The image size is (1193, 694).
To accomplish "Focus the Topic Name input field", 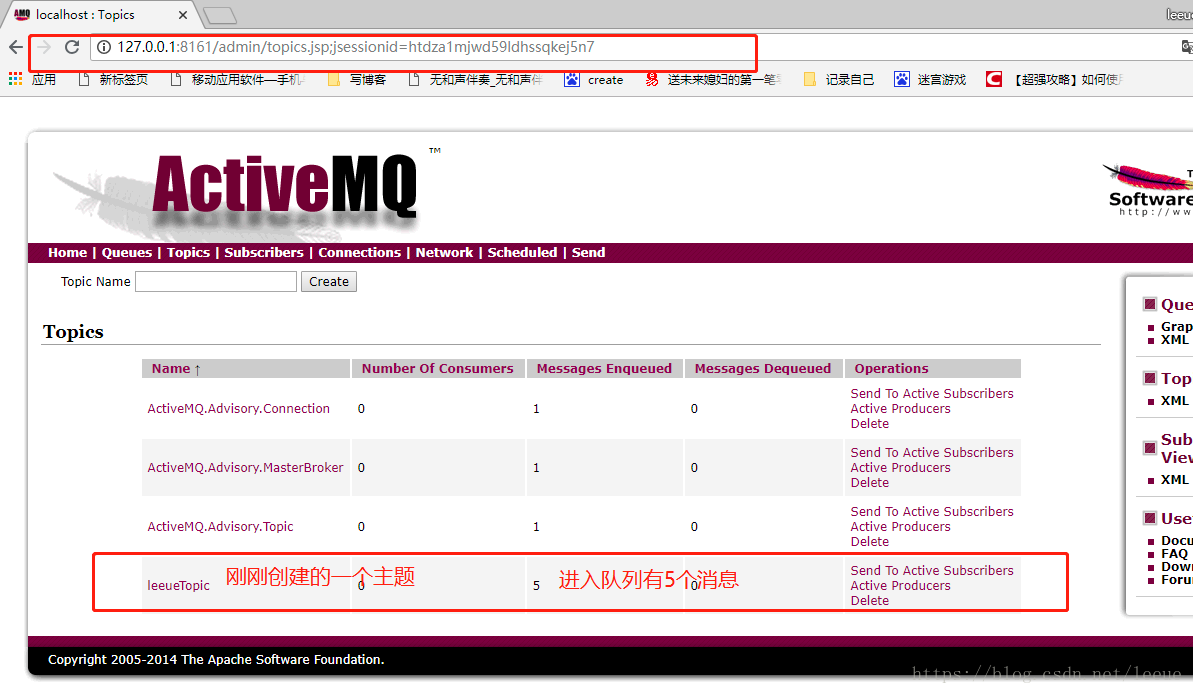I will coord(216,282).
